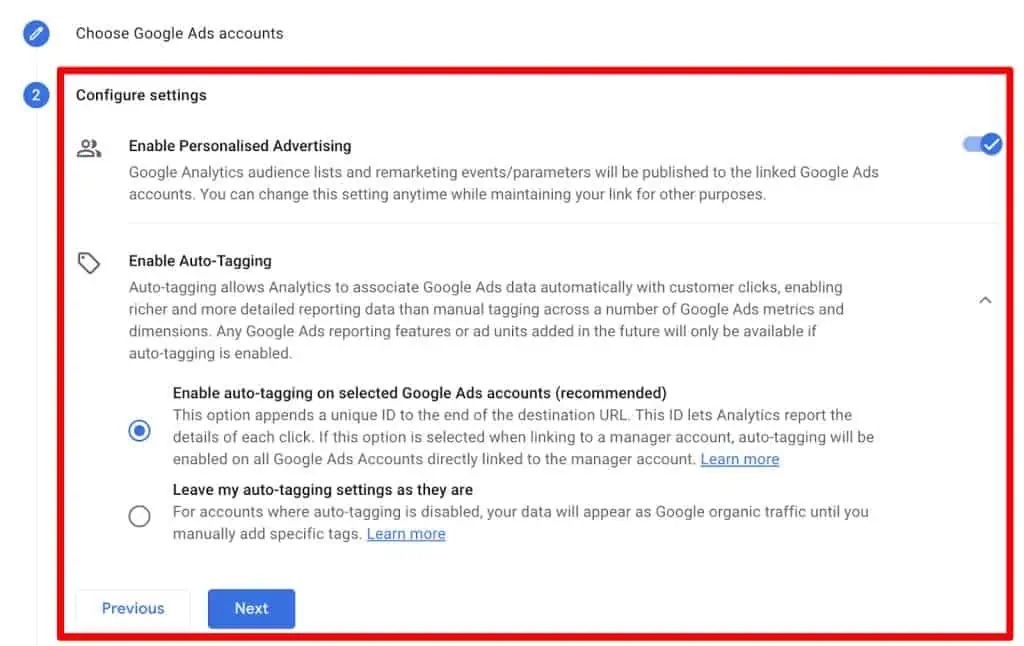Click the chevron to hide auto-tagging details

click(x=985, y=299)
